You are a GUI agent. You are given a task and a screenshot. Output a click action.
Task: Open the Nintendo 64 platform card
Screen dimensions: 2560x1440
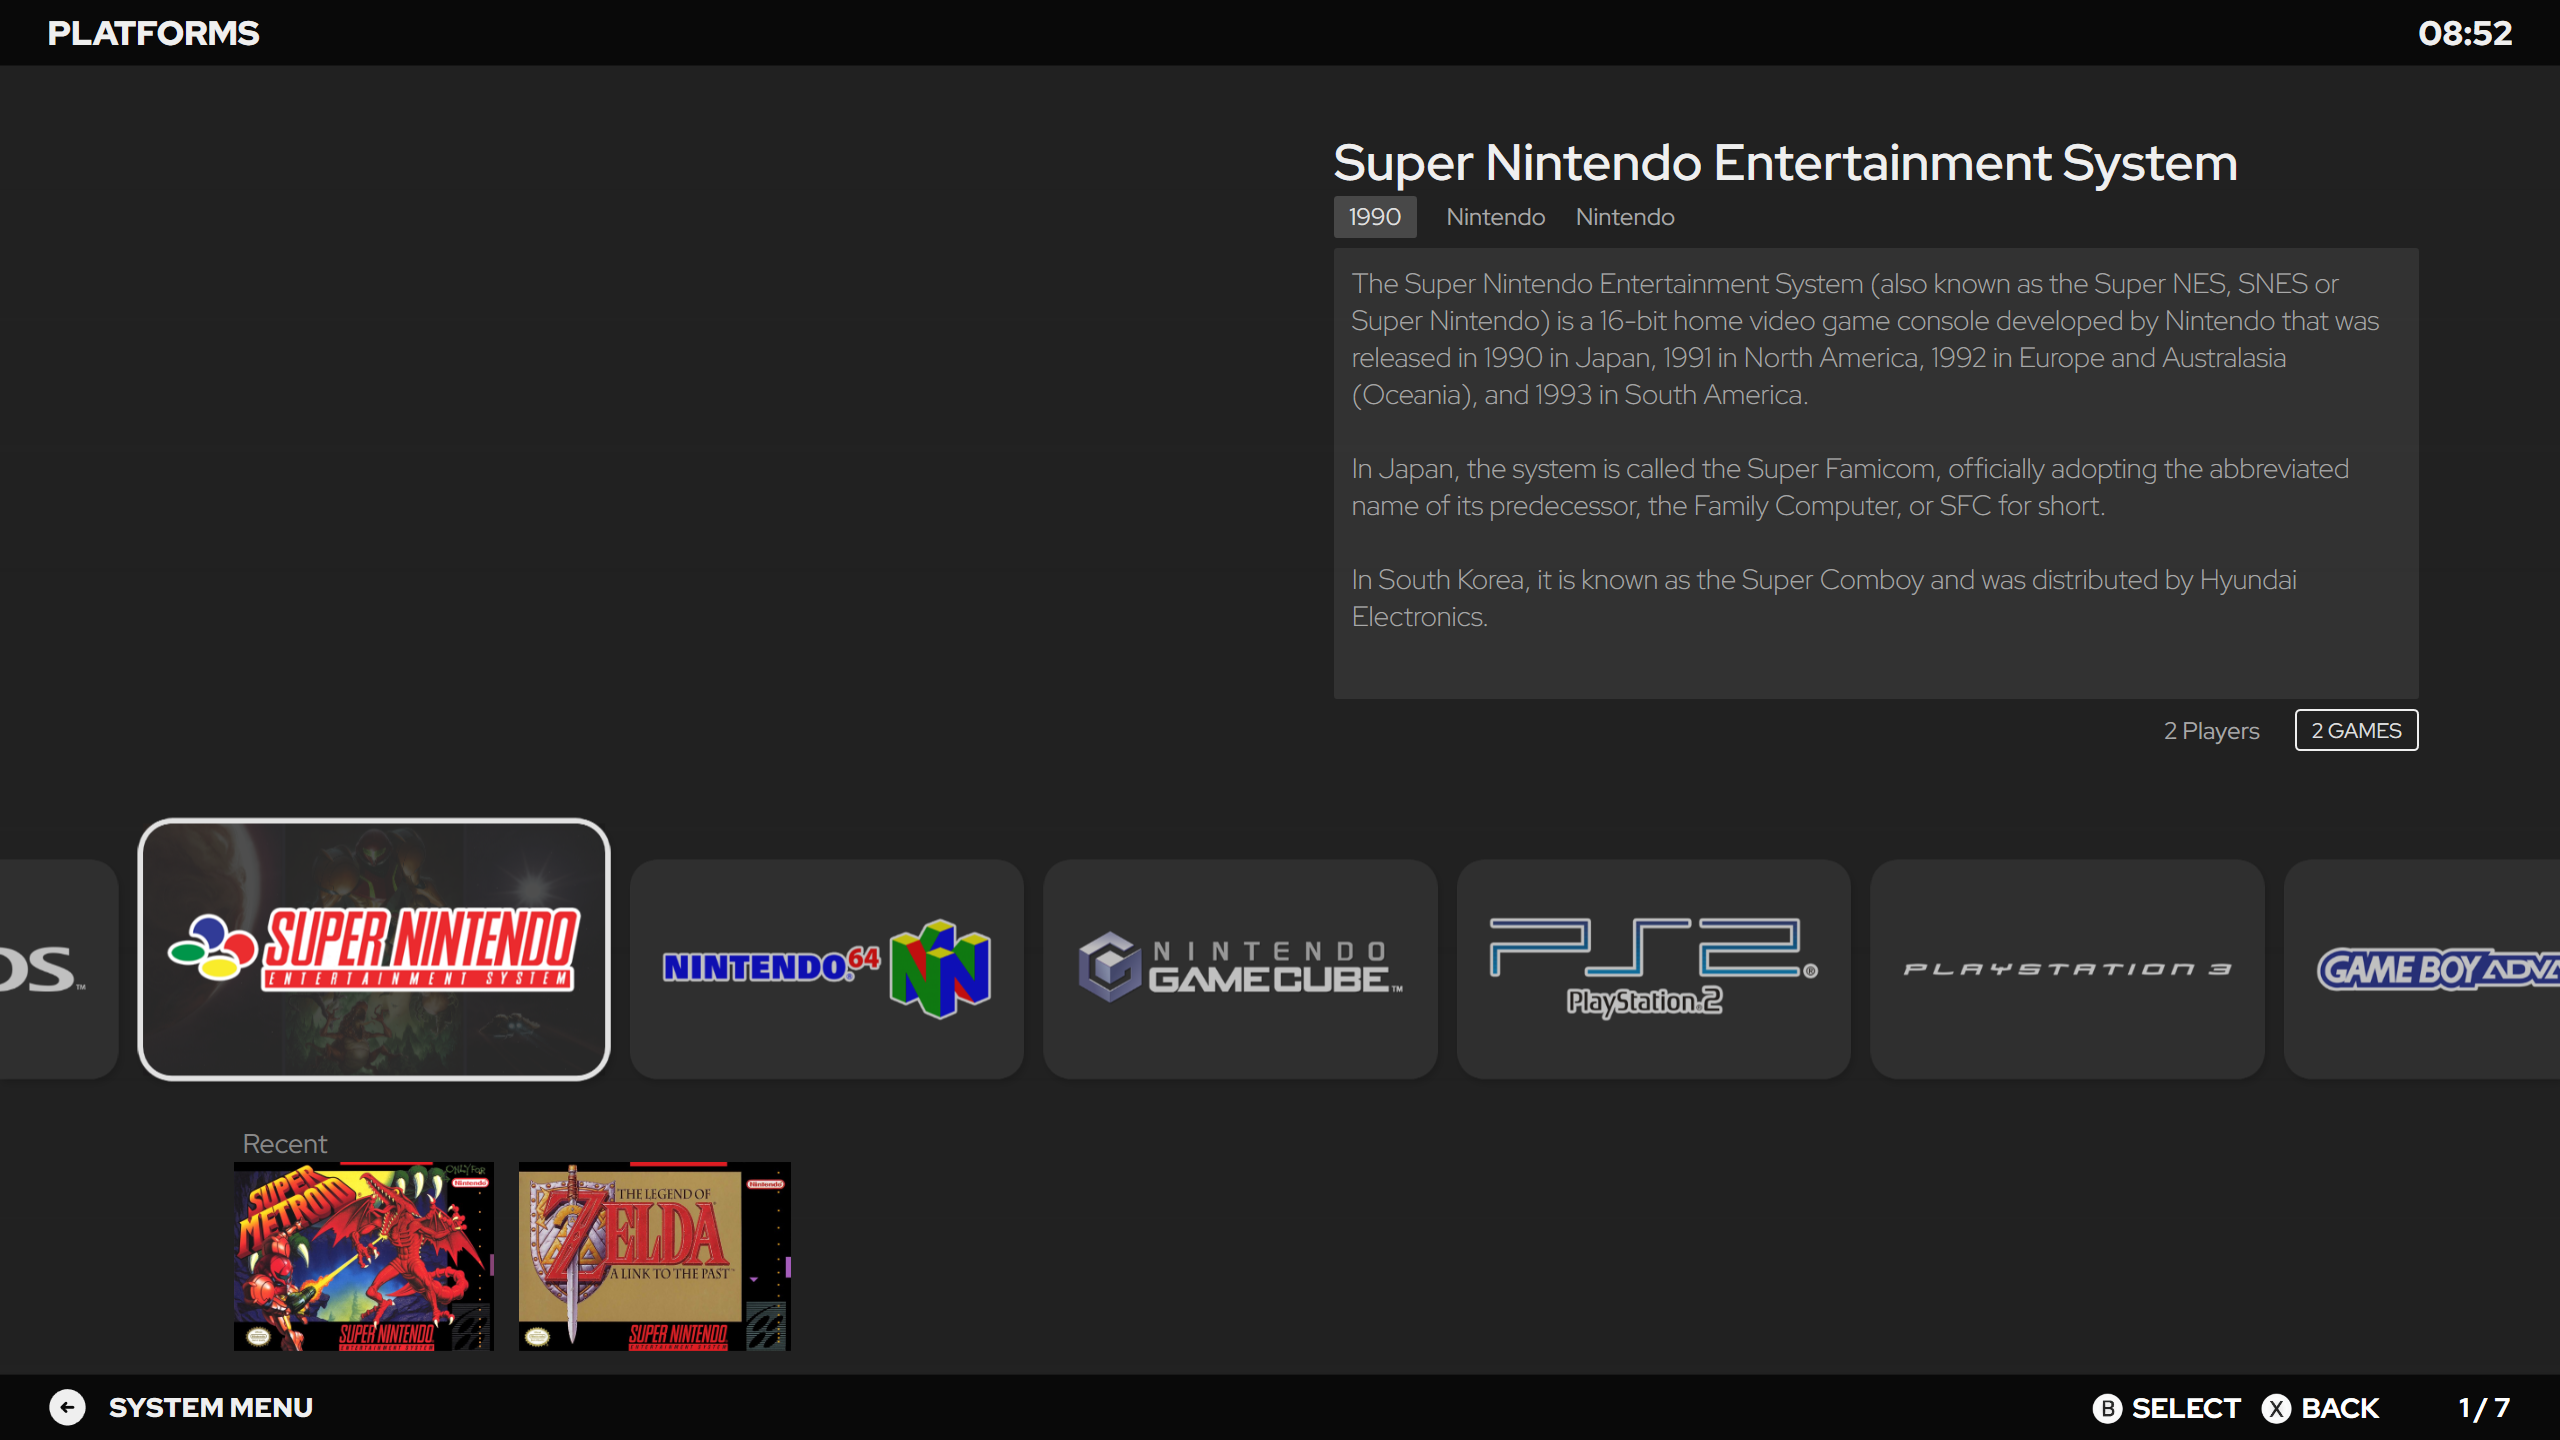click(x=827, y=968)
